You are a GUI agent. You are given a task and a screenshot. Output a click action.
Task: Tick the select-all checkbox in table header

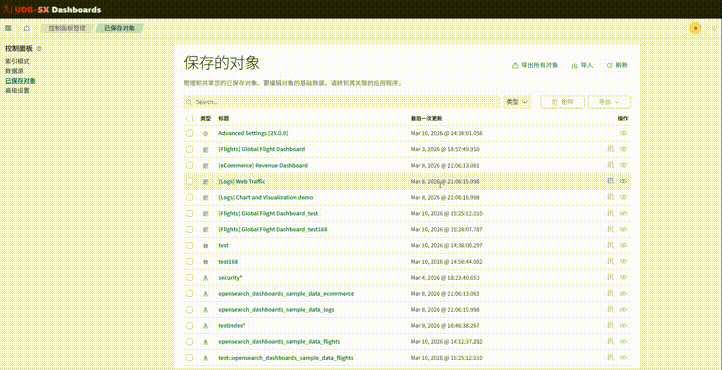189,119
